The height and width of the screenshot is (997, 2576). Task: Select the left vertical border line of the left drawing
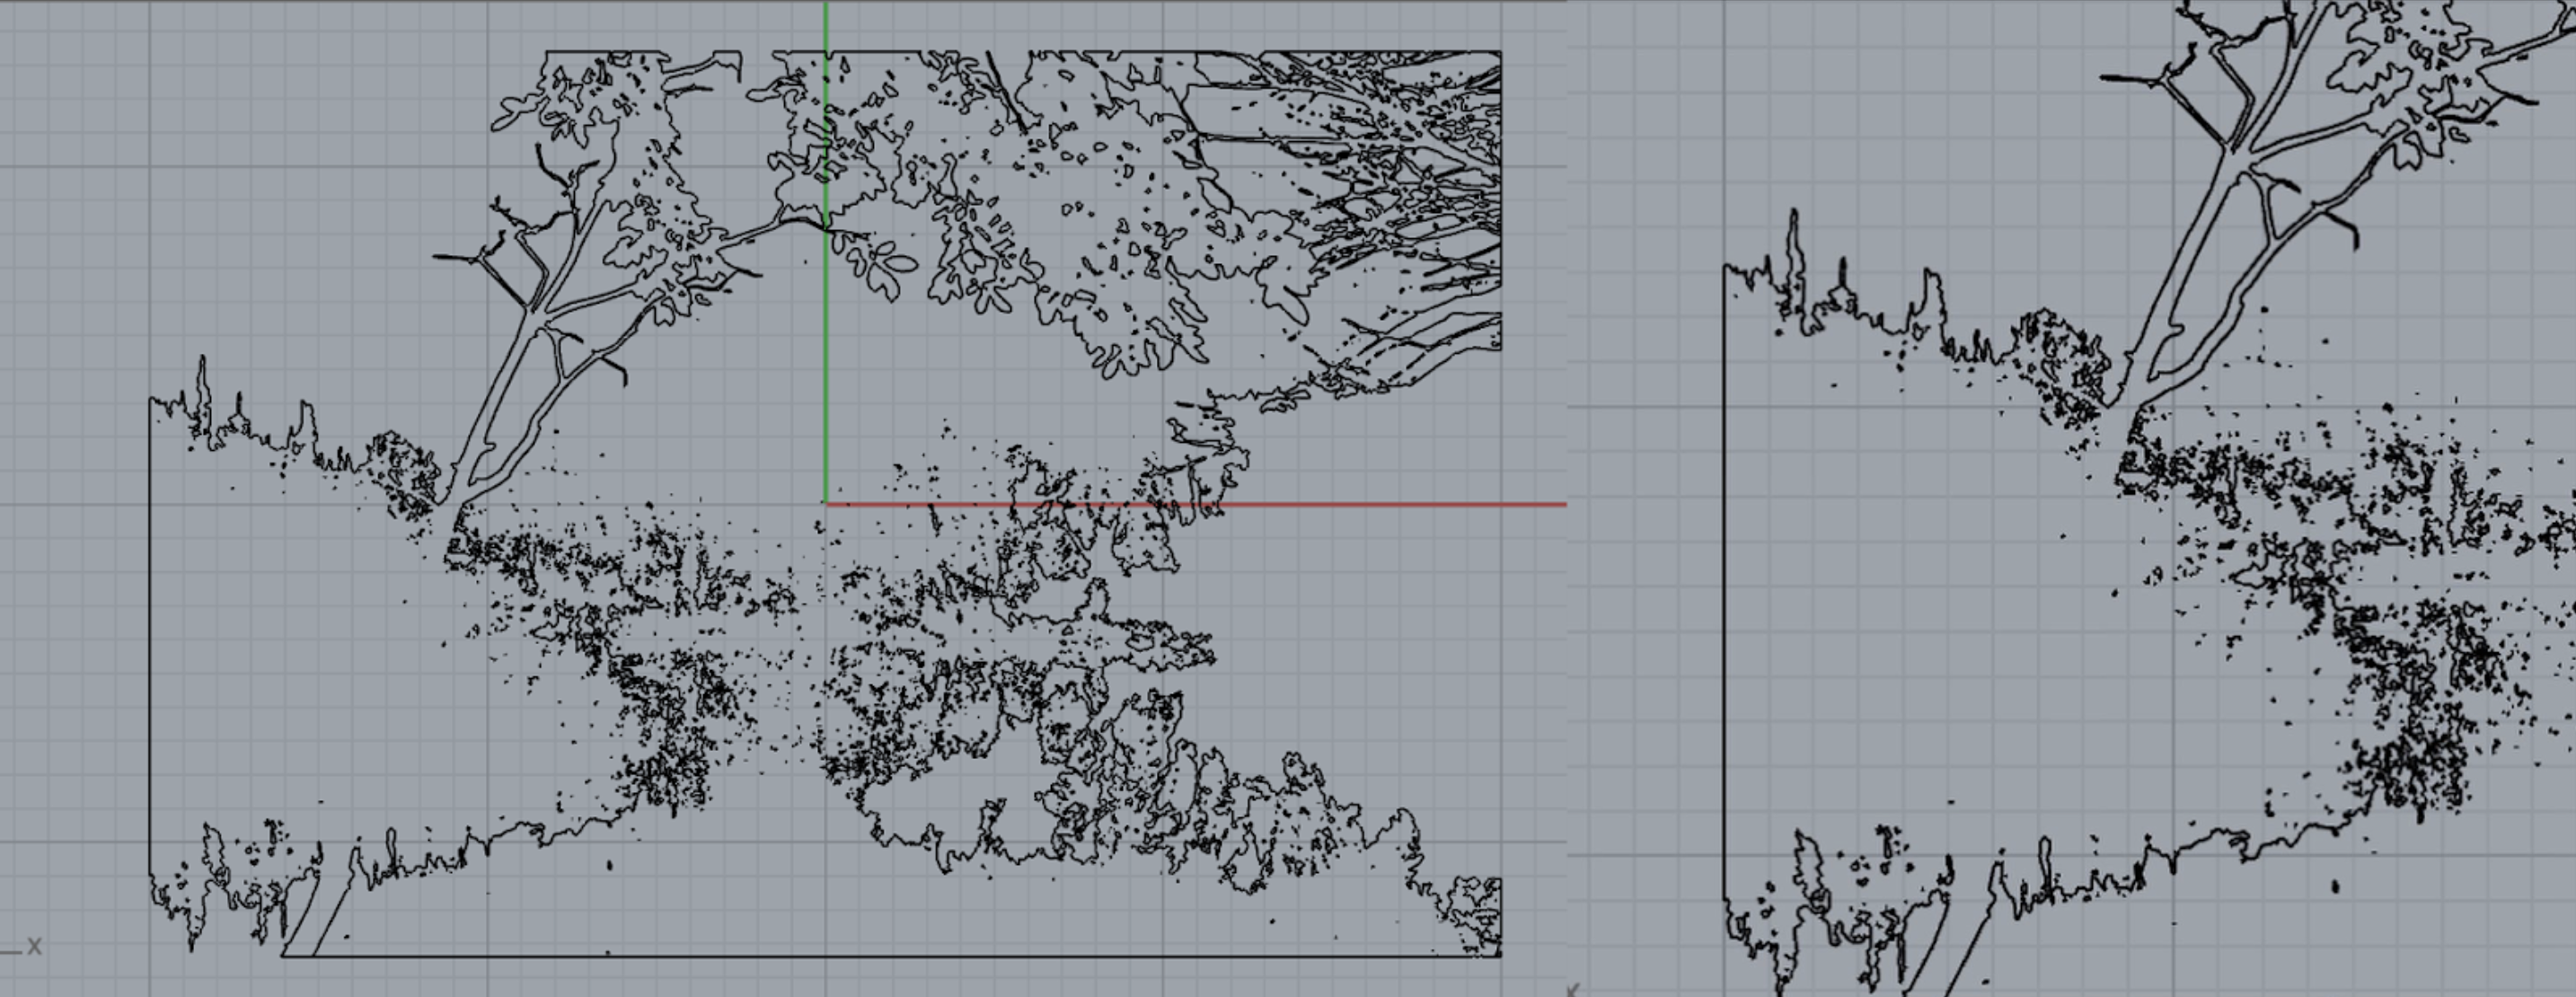[150, 650]
